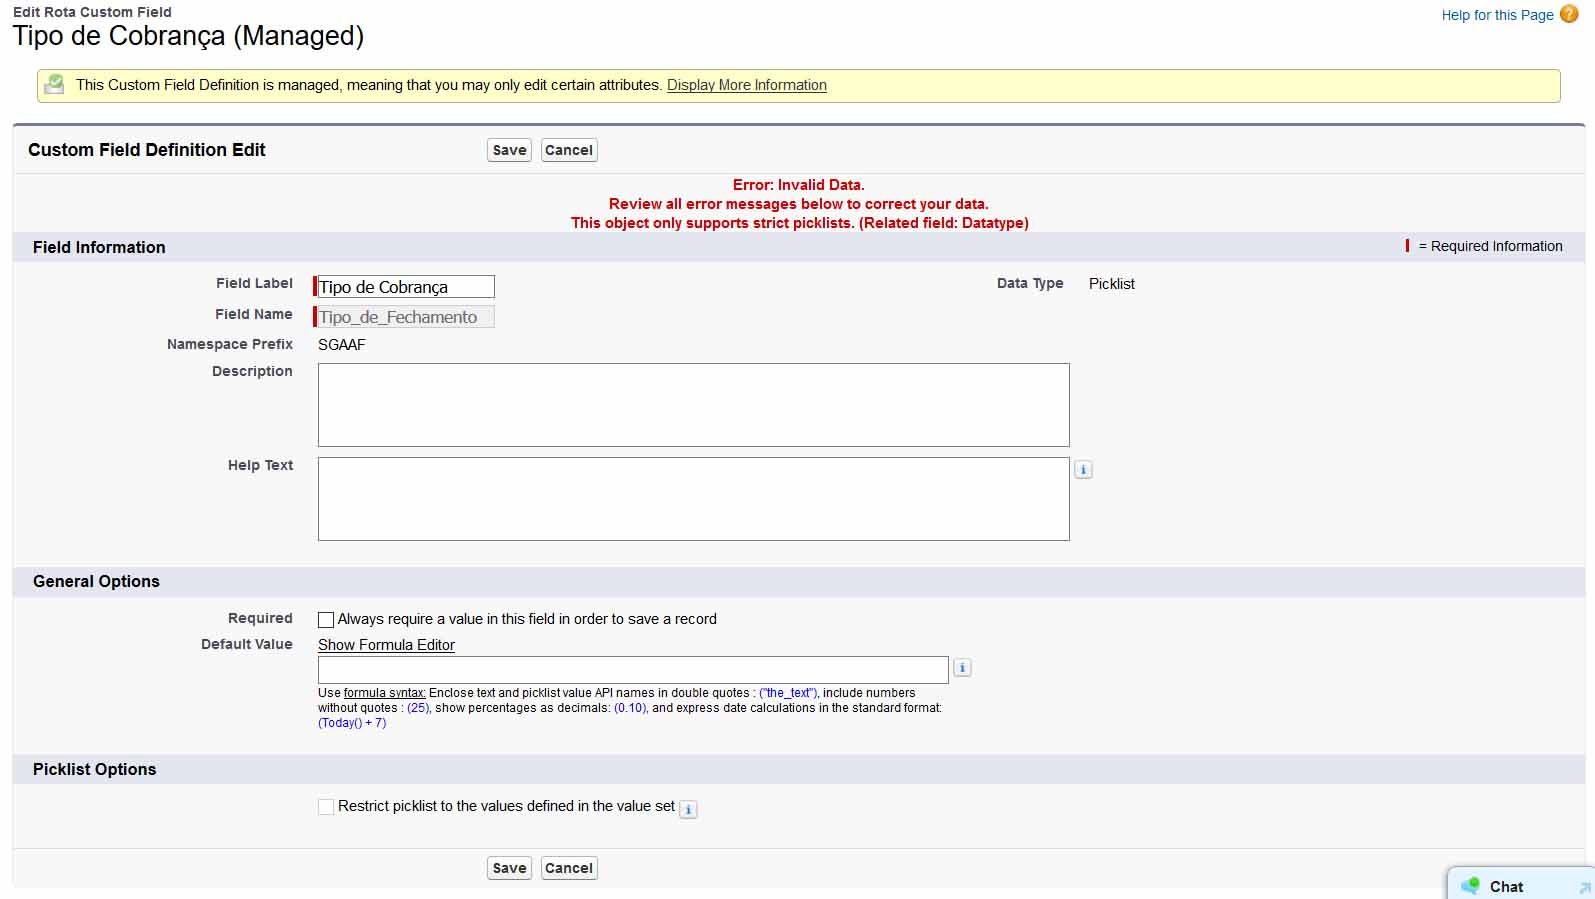Toggle Restrict picklist to value set checkbox

326,807
